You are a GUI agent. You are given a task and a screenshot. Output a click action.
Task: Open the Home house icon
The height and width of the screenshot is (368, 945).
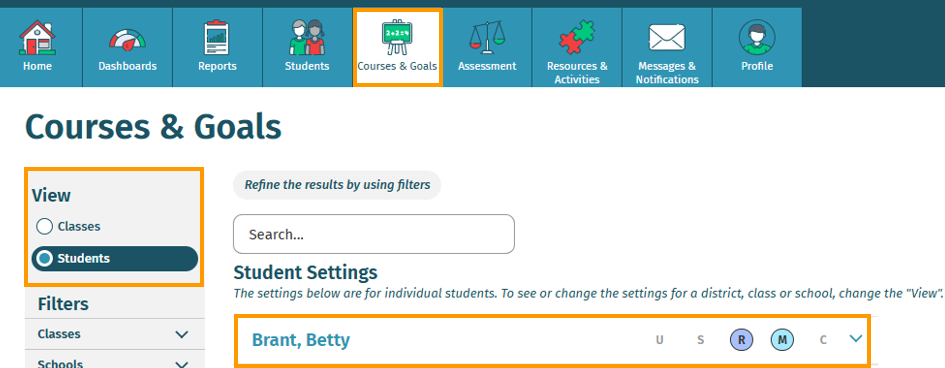point(37,38)
